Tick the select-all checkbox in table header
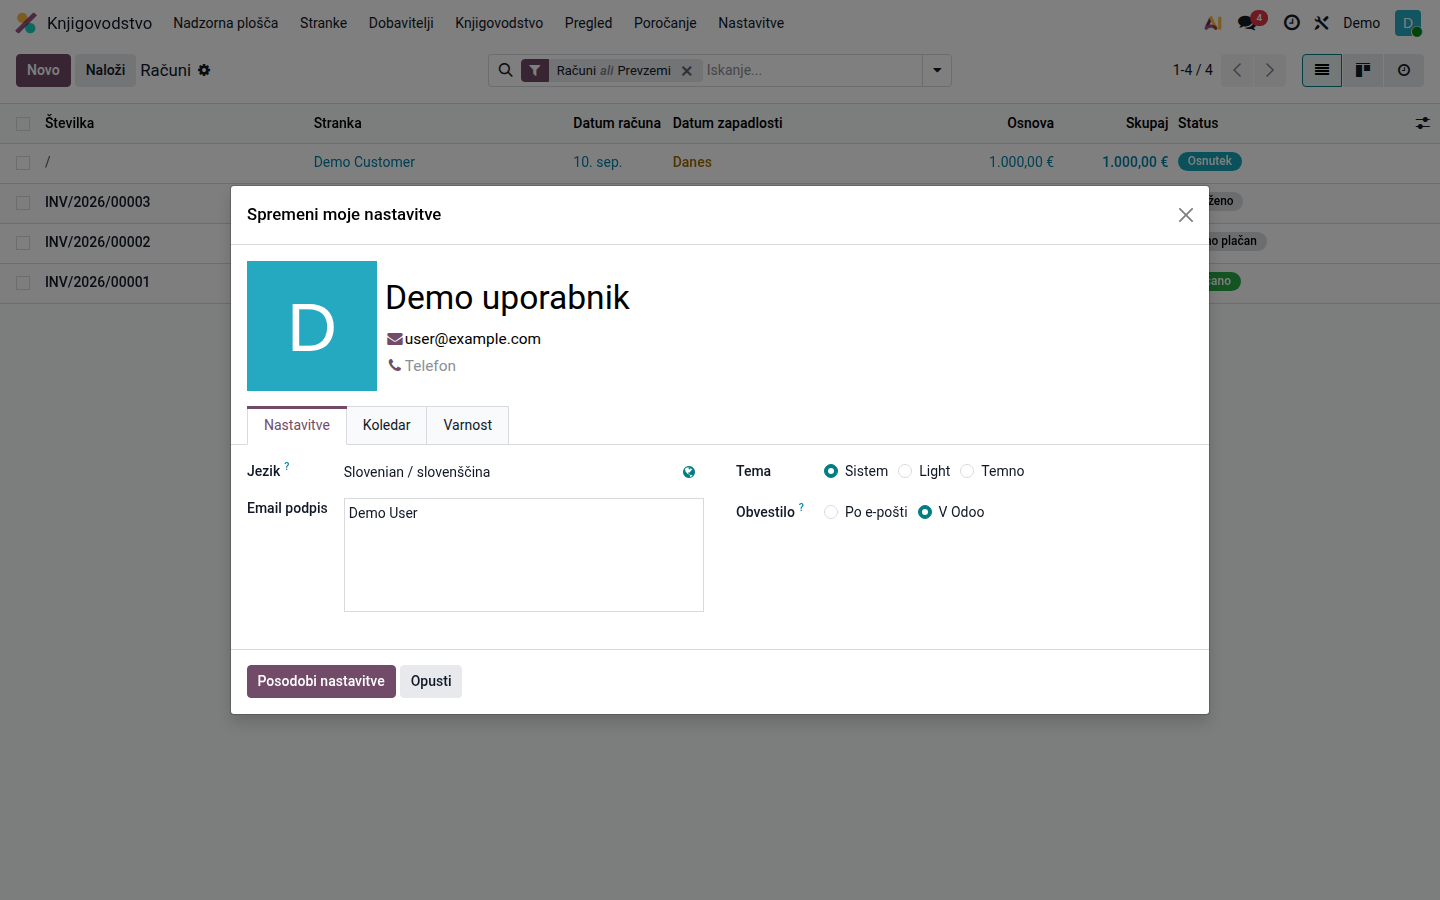1440x900 pixels. (23, 124)
